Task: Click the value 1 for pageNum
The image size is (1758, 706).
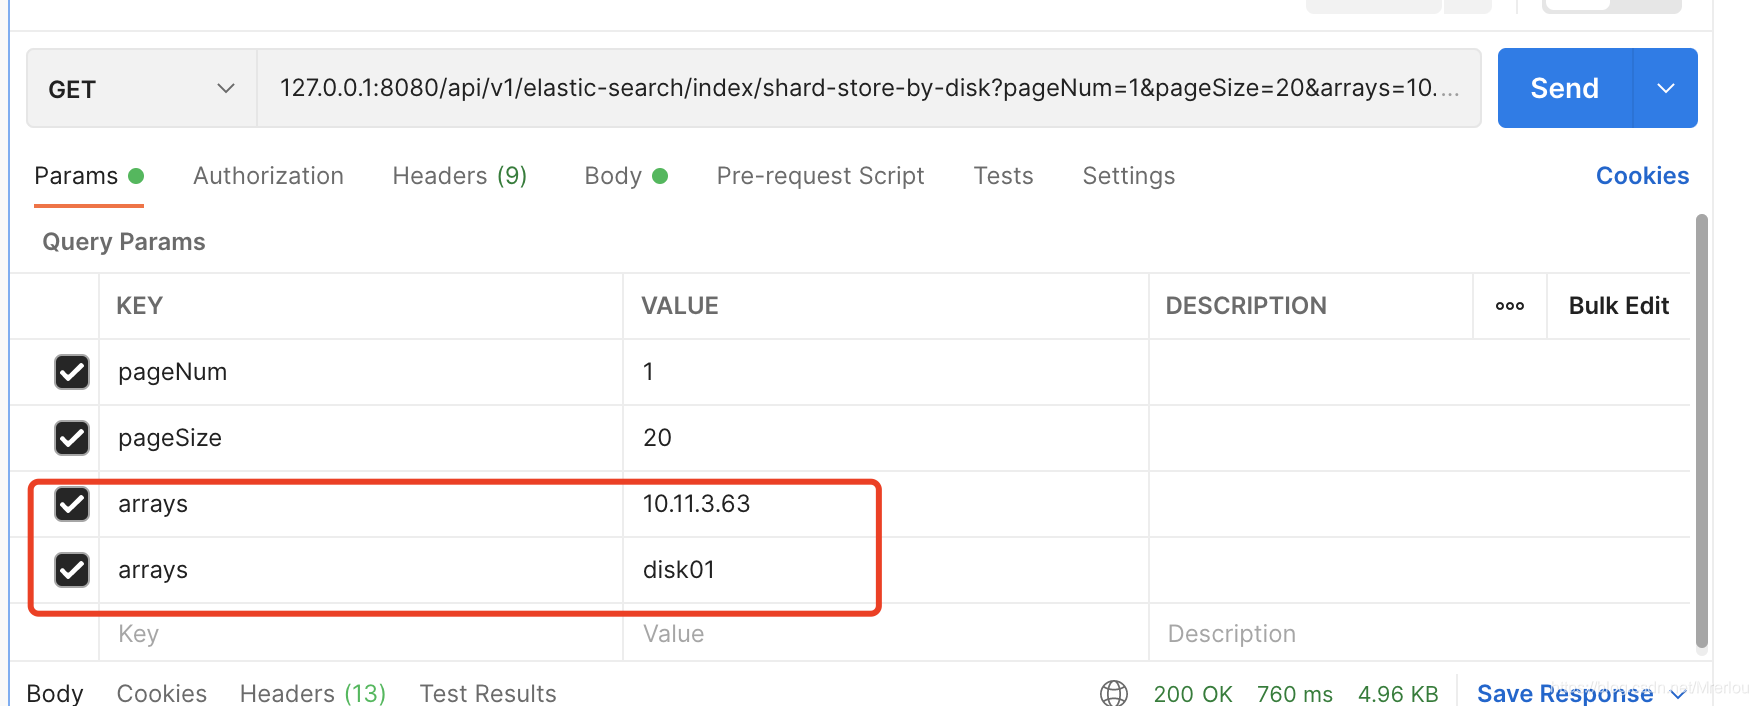Action: [x=886, y=372]
